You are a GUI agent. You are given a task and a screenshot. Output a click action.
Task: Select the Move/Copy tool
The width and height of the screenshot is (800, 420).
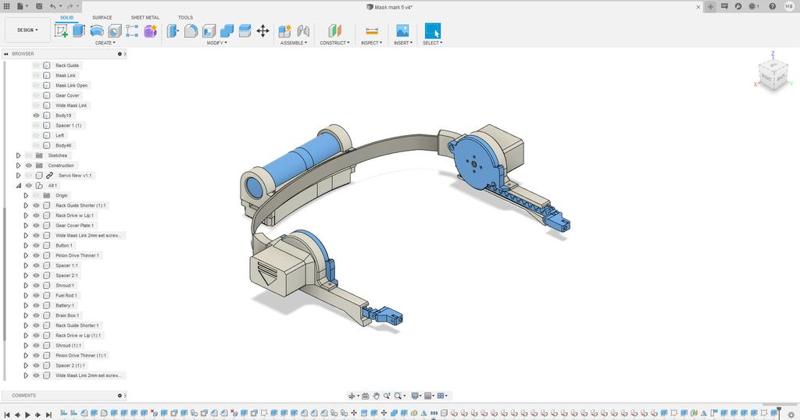(x=263, y=31)
